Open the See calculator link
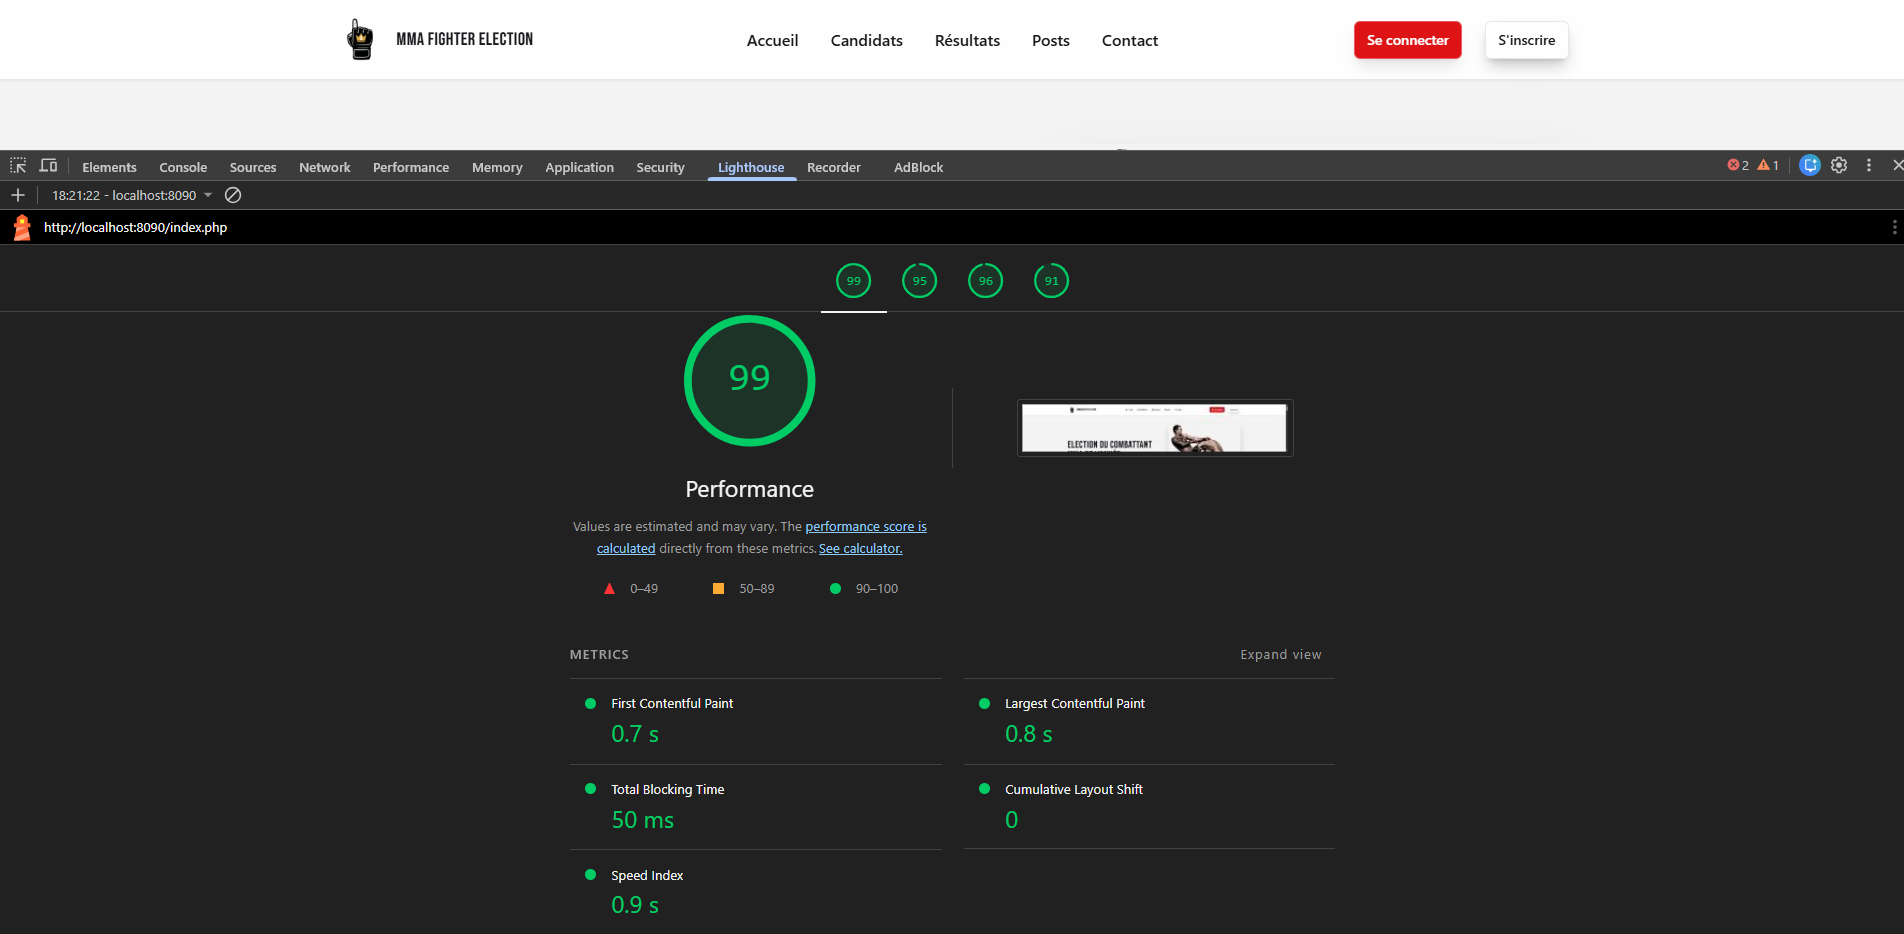This screenshot has width=1904, height=934. point(860,549)
